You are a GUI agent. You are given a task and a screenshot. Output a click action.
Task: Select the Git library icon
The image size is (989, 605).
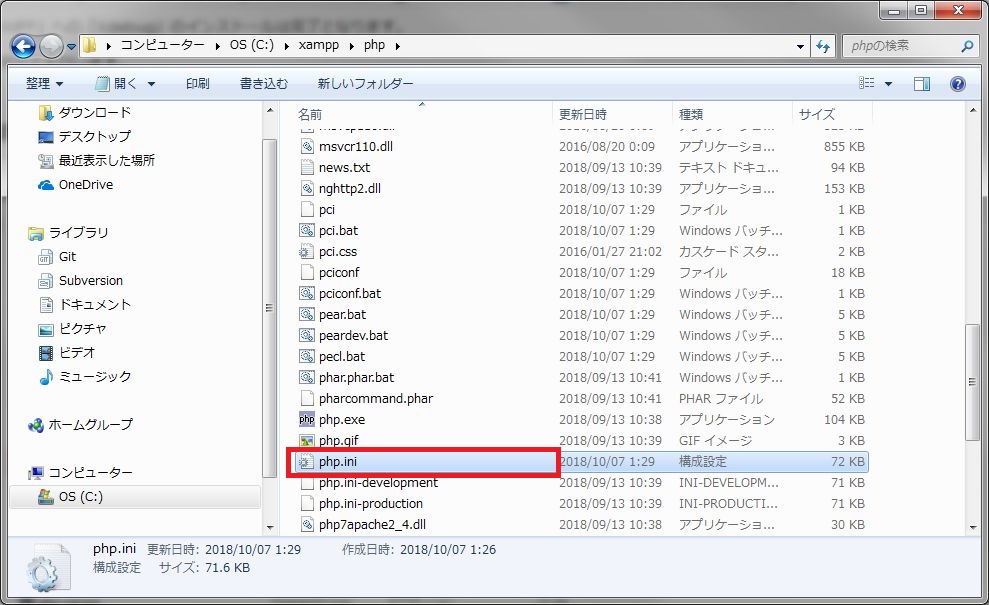click(x=45, y=257)
